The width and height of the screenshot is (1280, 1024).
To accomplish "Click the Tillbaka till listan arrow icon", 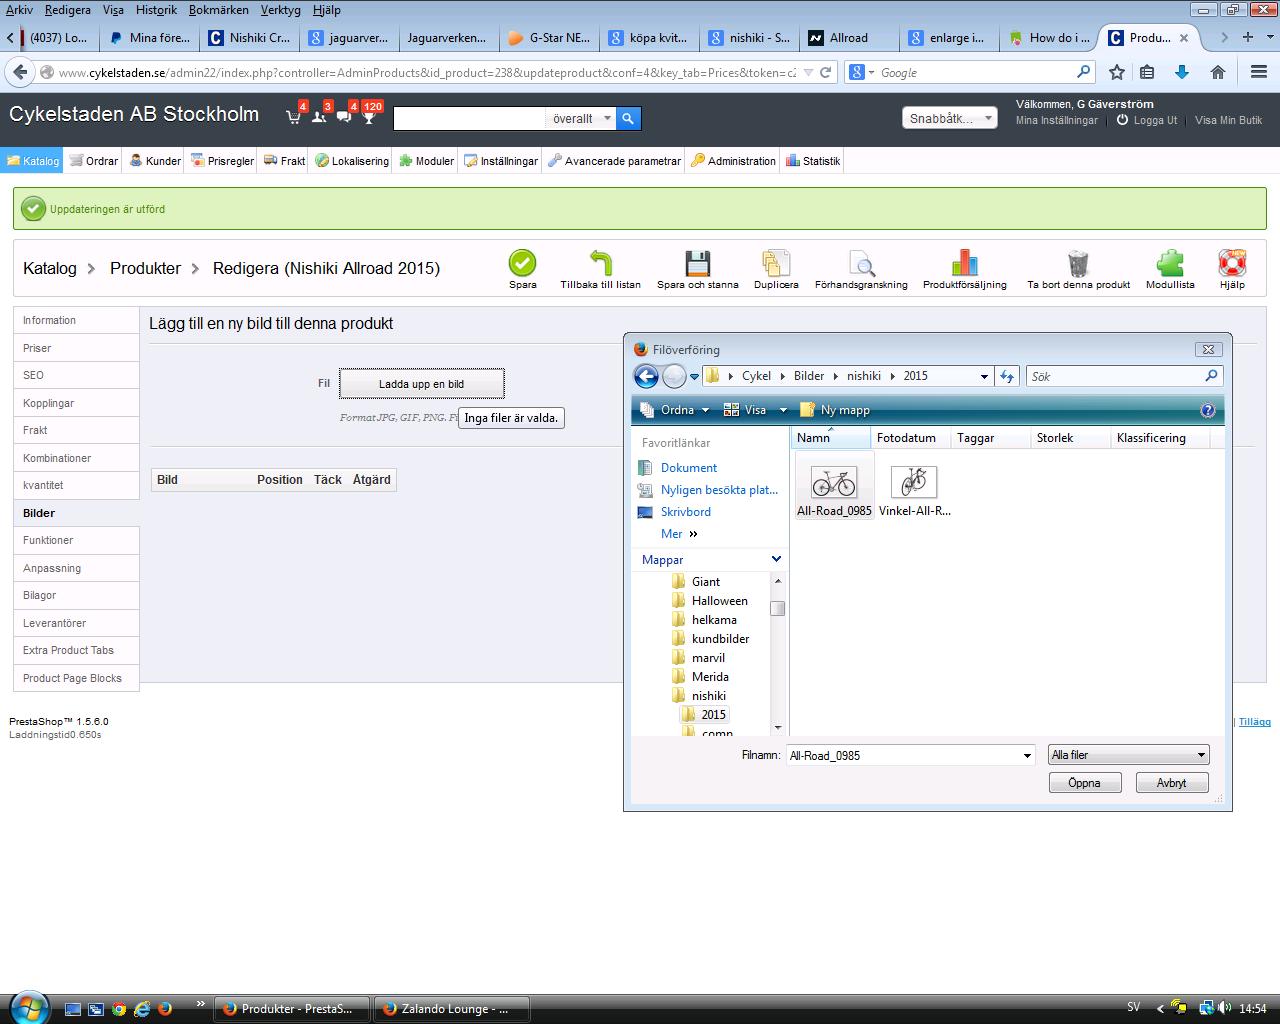I will click(x=600, y=263).
